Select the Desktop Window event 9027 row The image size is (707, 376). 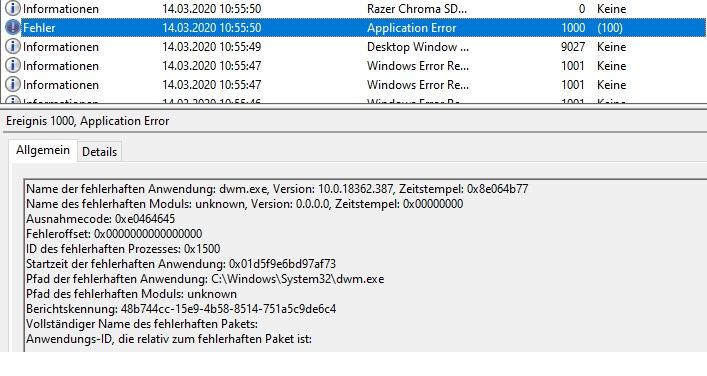click(x=354, y=46)
